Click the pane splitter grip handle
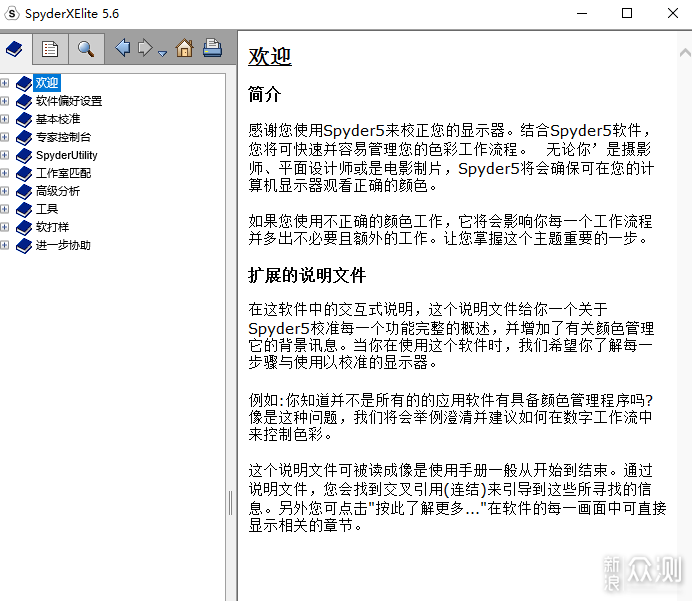This screenshot has height=601, width=692. (230, 503)
